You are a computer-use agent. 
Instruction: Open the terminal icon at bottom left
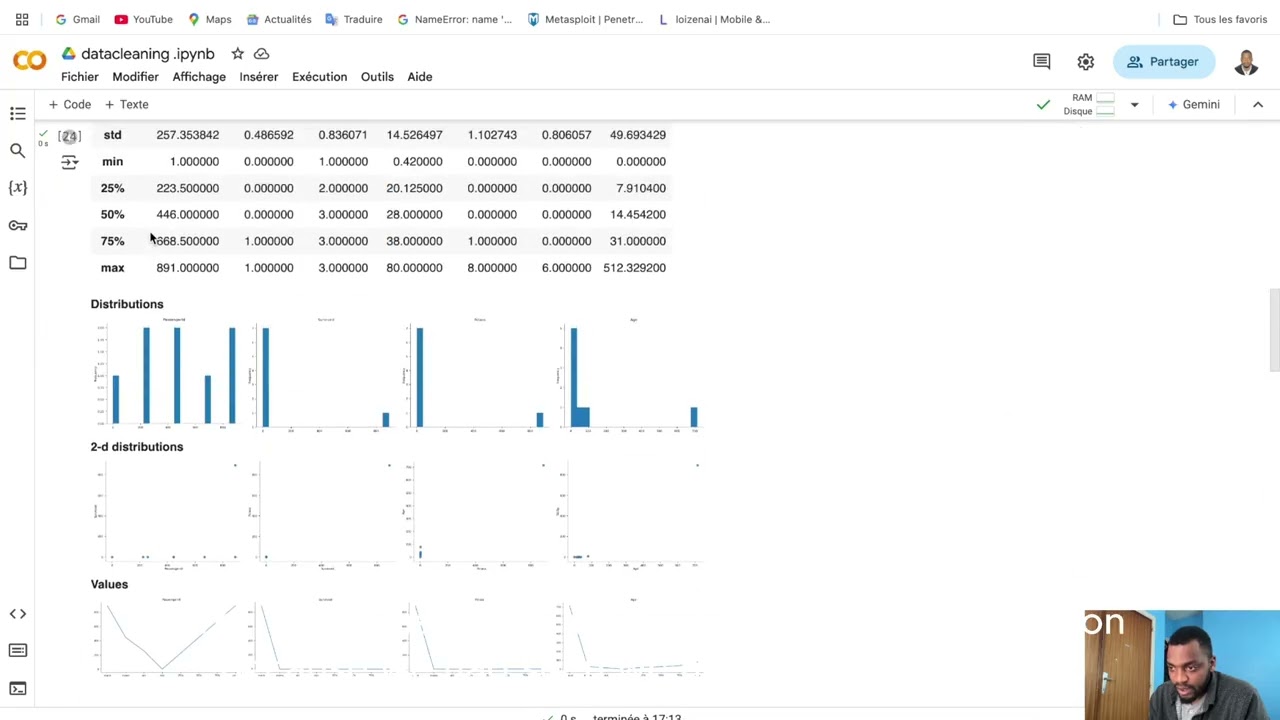tap(18, 688)
